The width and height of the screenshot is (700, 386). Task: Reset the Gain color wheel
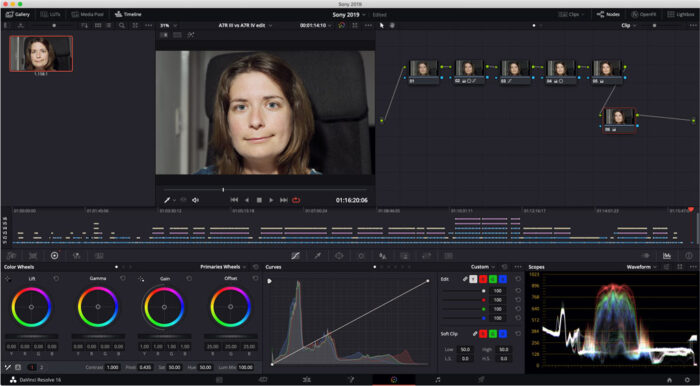(x=189, y=278)
